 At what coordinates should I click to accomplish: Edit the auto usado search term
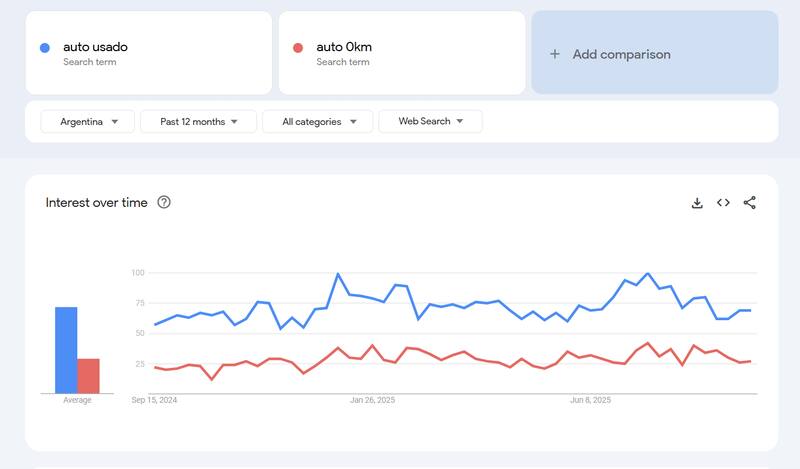(95, 47)
